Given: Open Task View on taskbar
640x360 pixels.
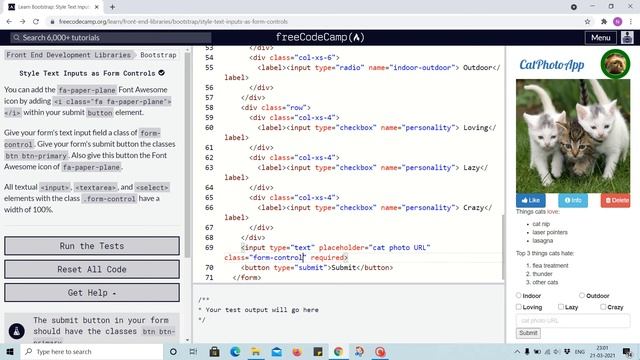Looking at the screenshot, I should (193, 351).
